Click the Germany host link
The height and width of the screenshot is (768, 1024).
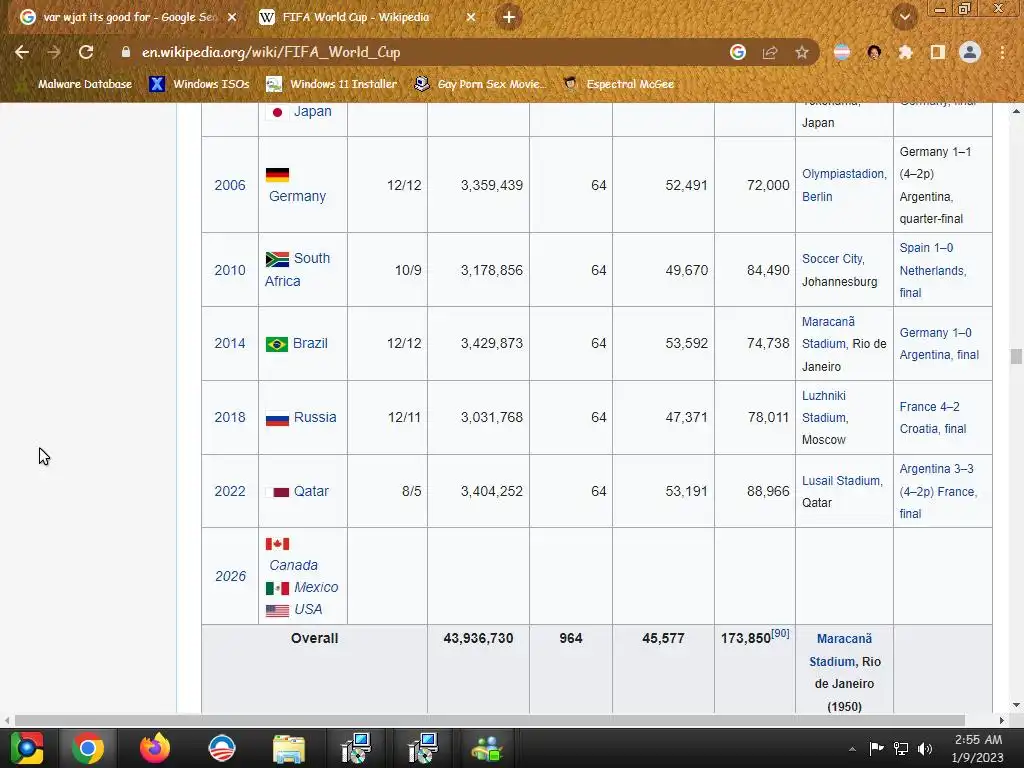297,196
